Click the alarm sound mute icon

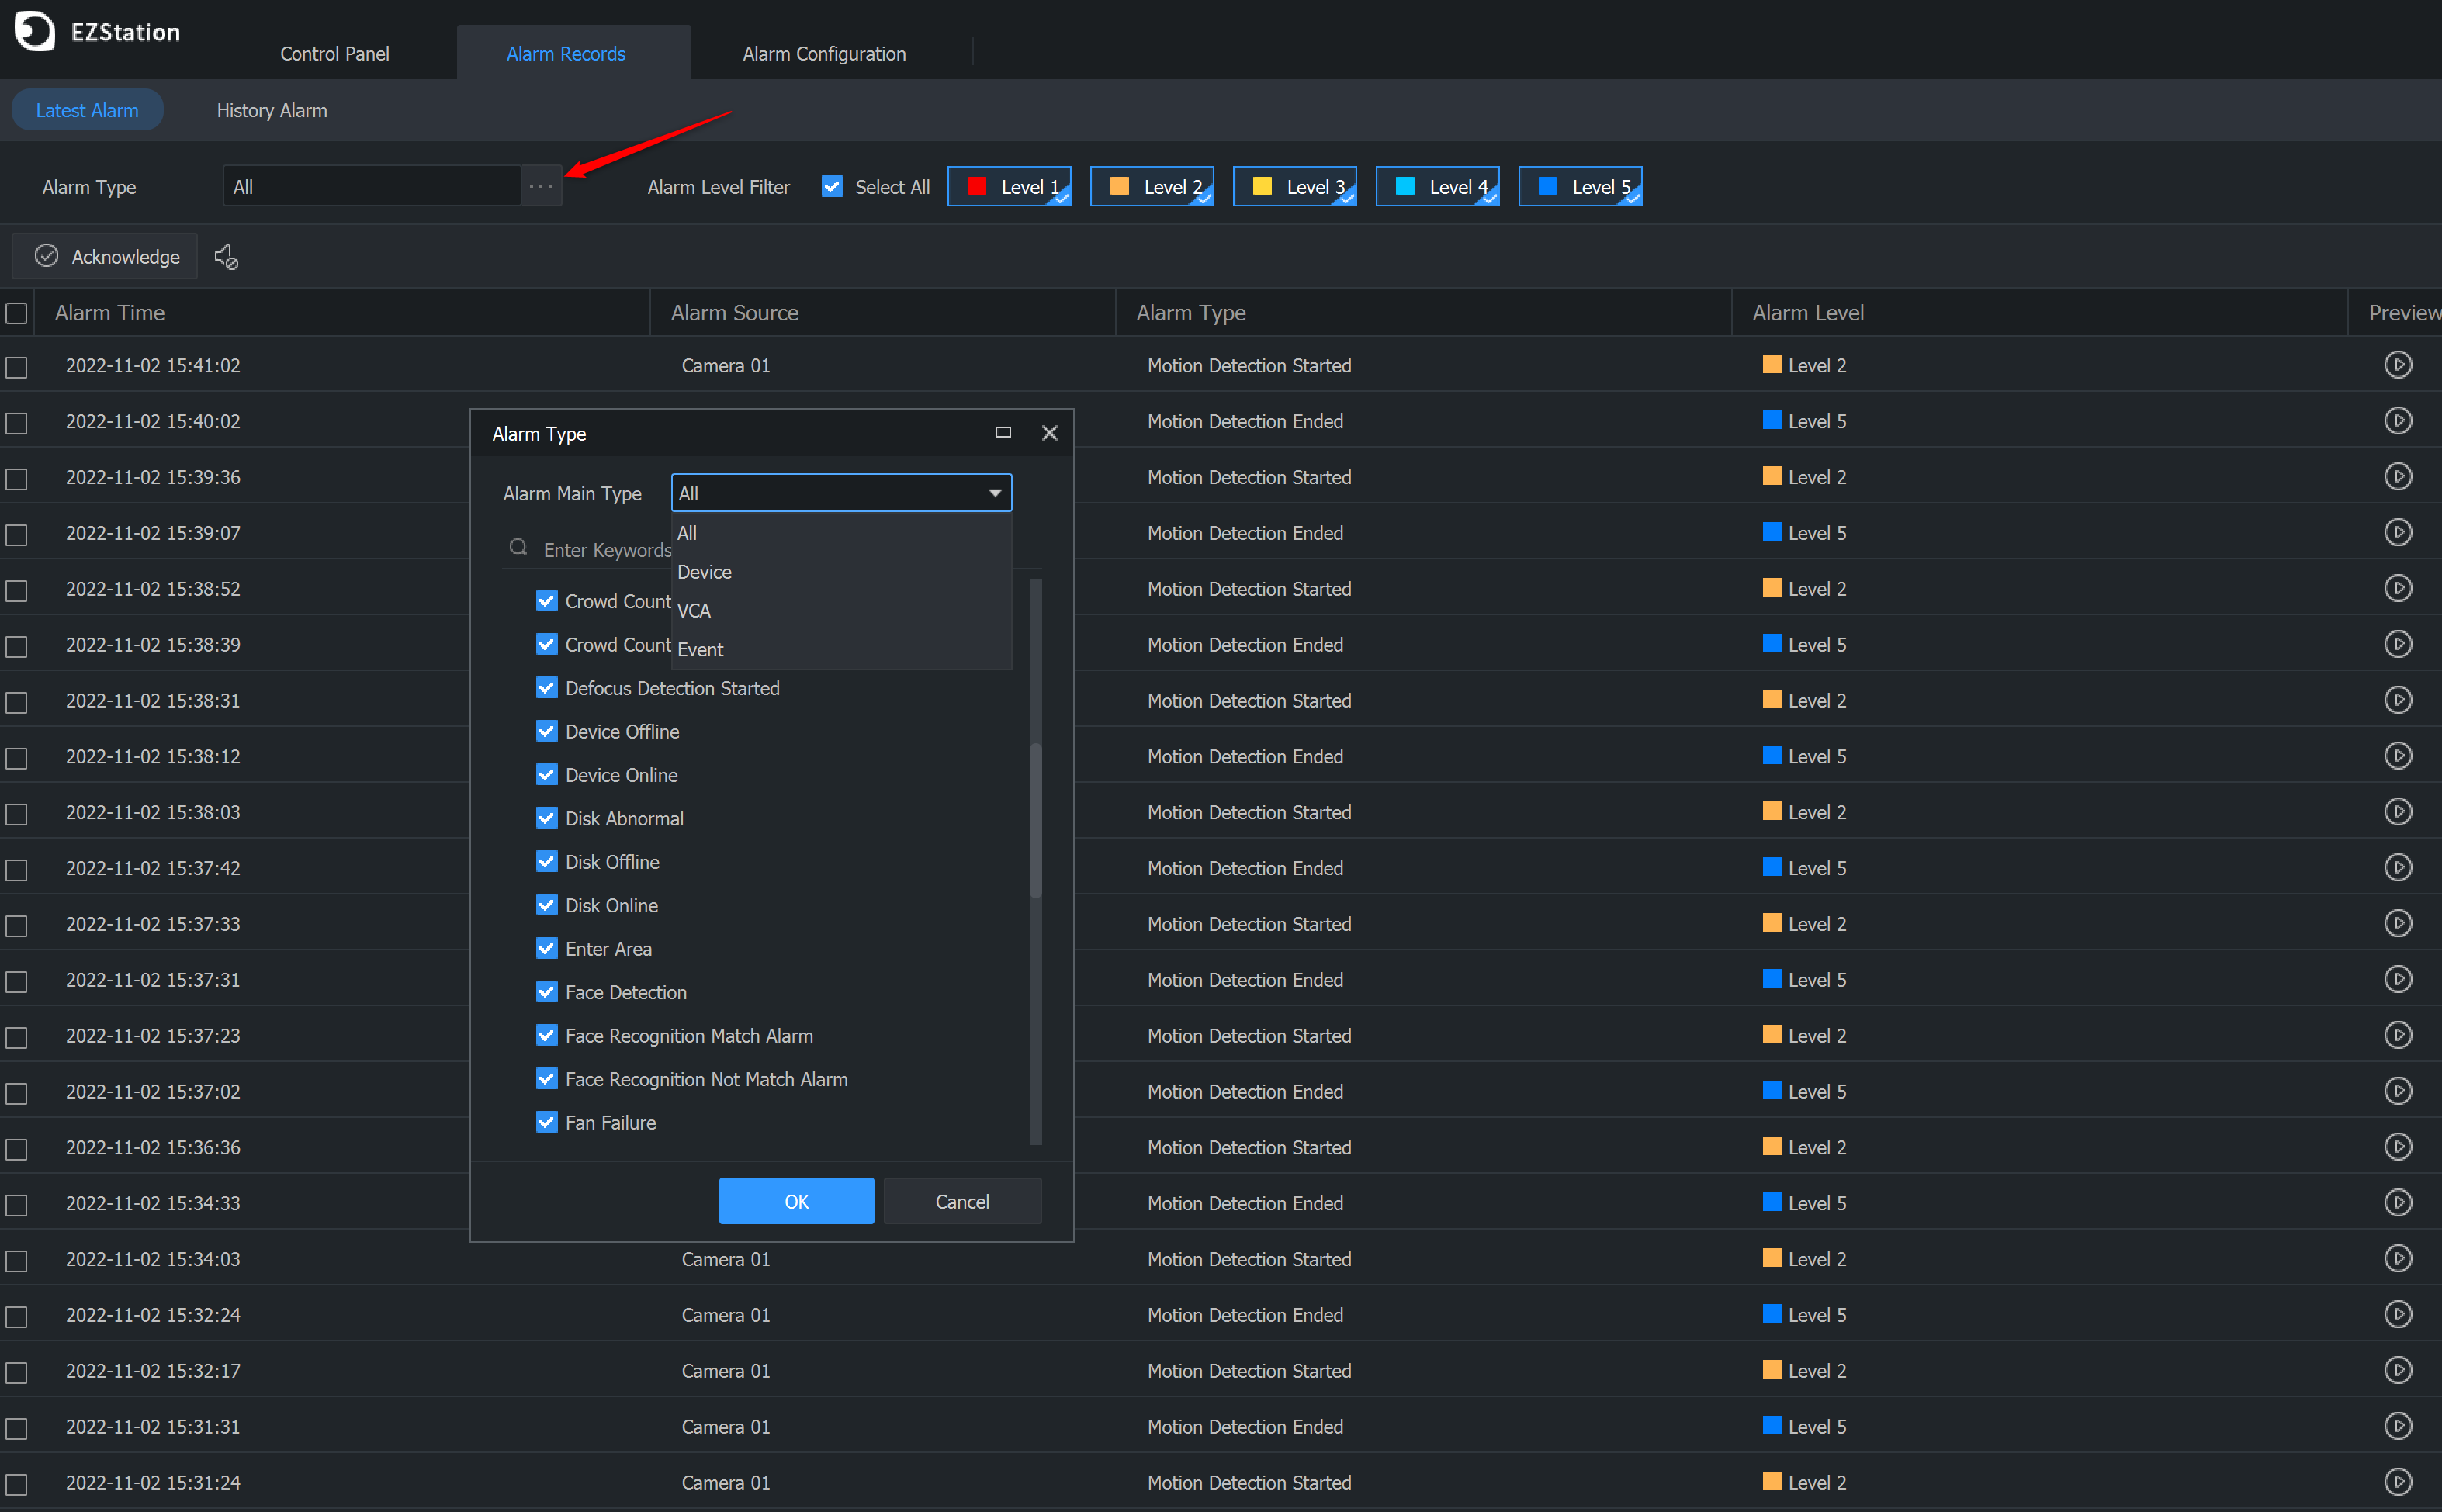226,257
